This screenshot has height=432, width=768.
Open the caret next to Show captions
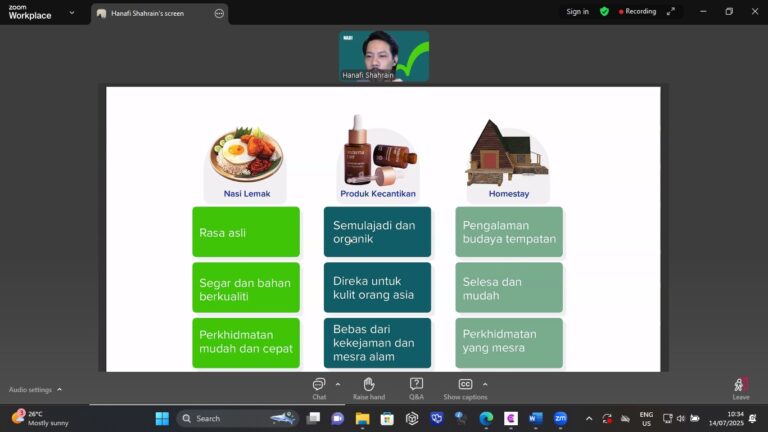(x=485, y=384)
